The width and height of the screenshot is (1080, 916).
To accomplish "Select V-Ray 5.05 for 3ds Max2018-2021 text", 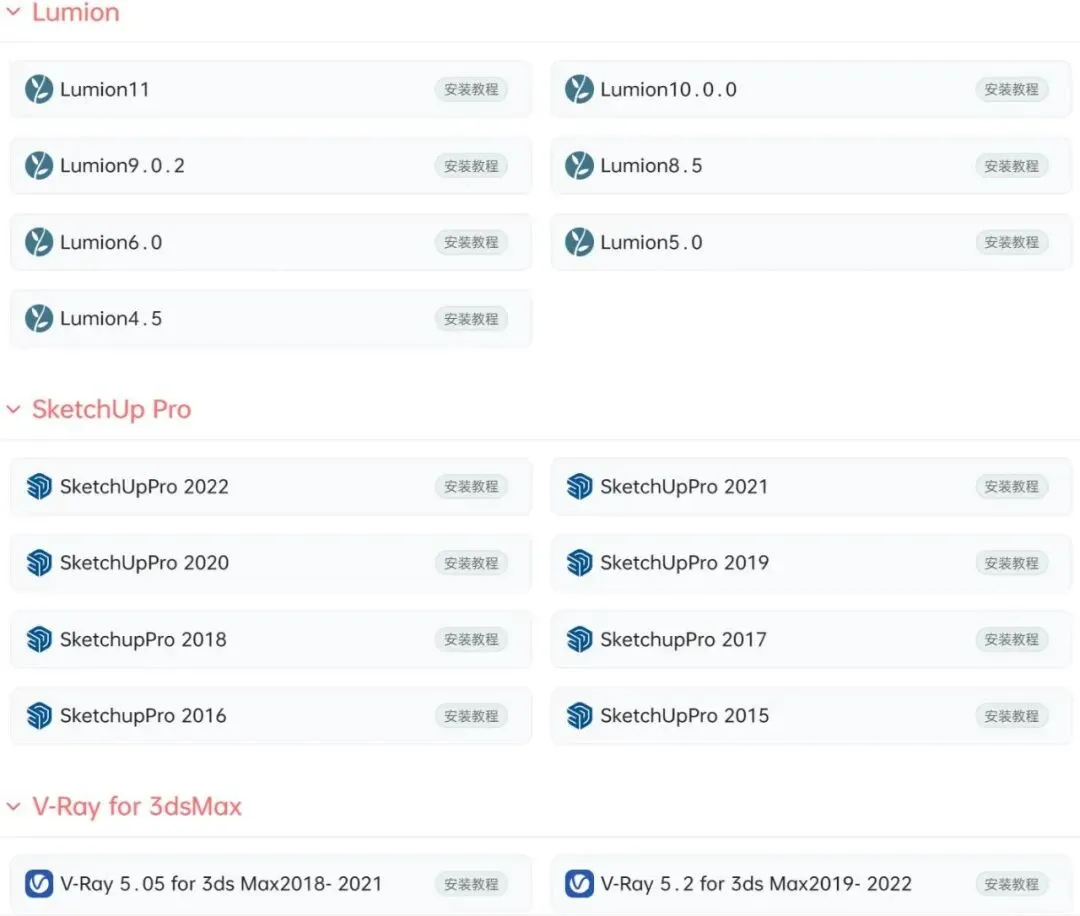I will [x=221, y=884].
